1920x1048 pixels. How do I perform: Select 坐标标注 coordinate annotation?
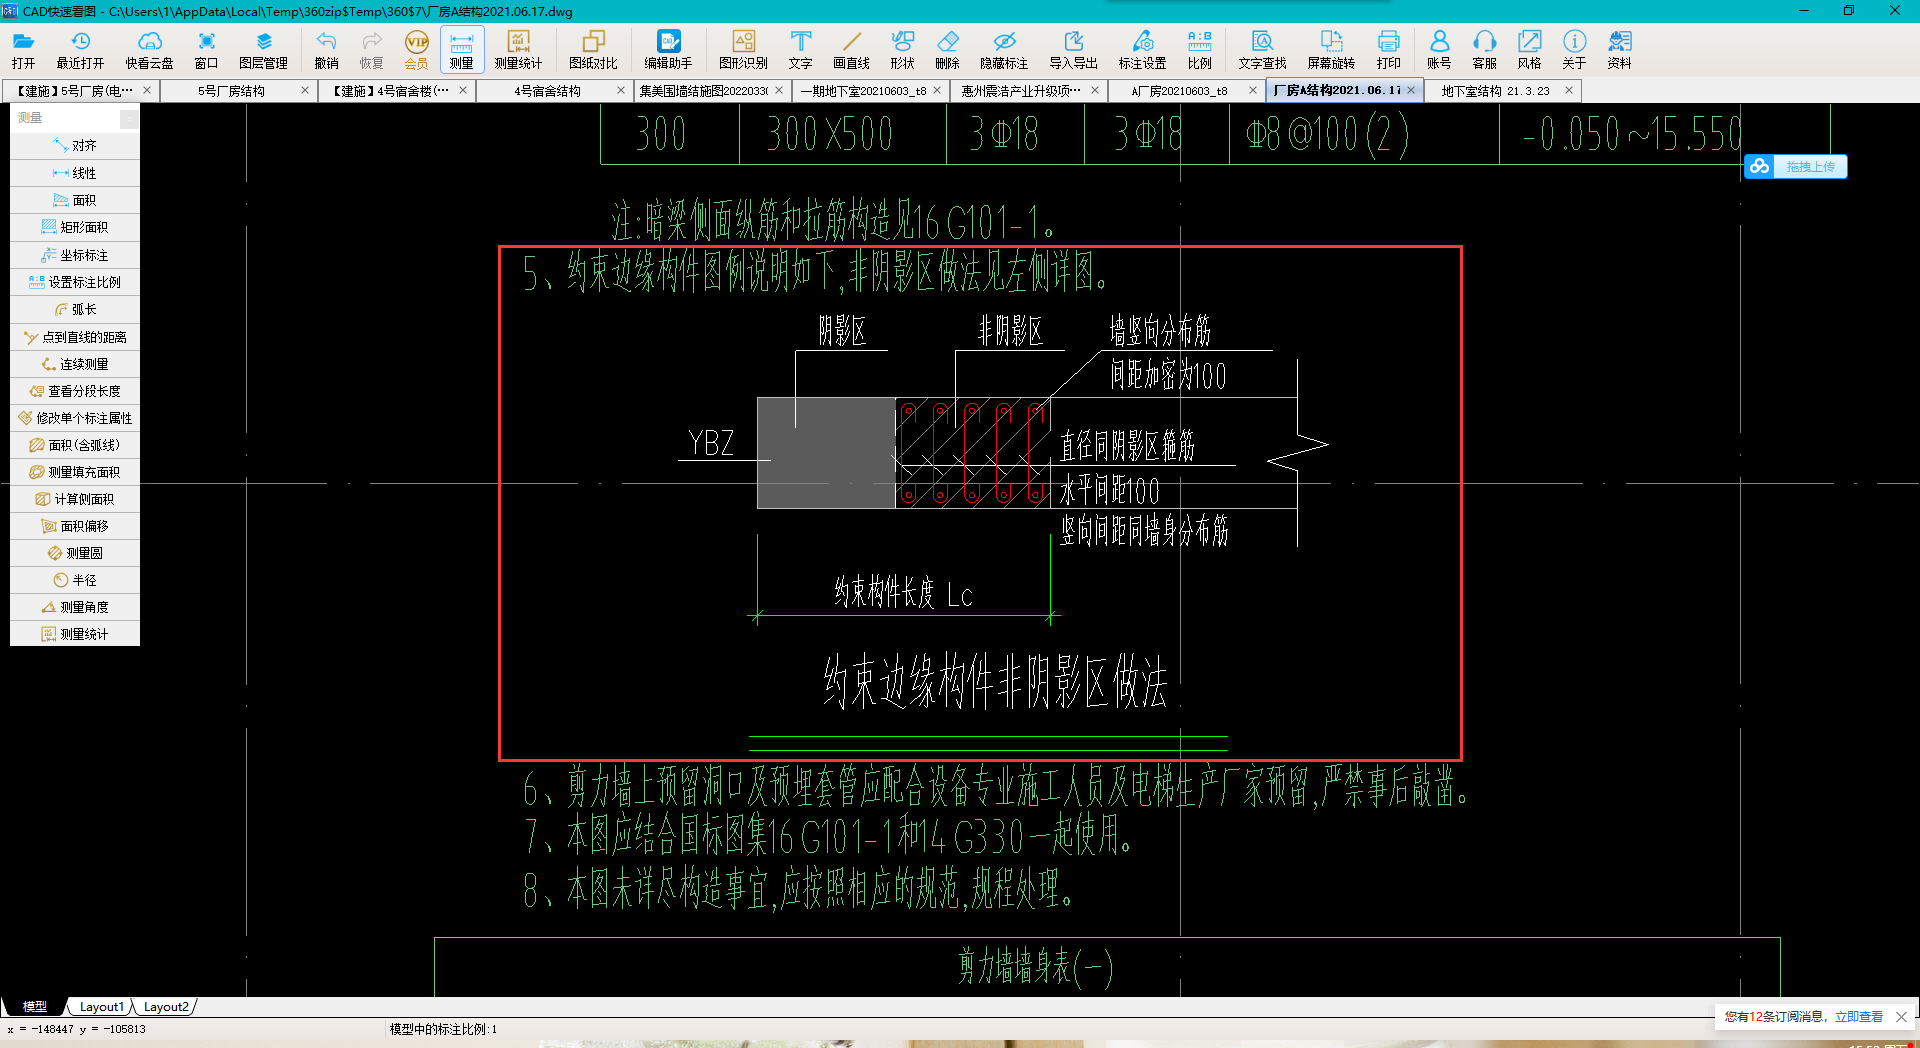tap(75, 255)
